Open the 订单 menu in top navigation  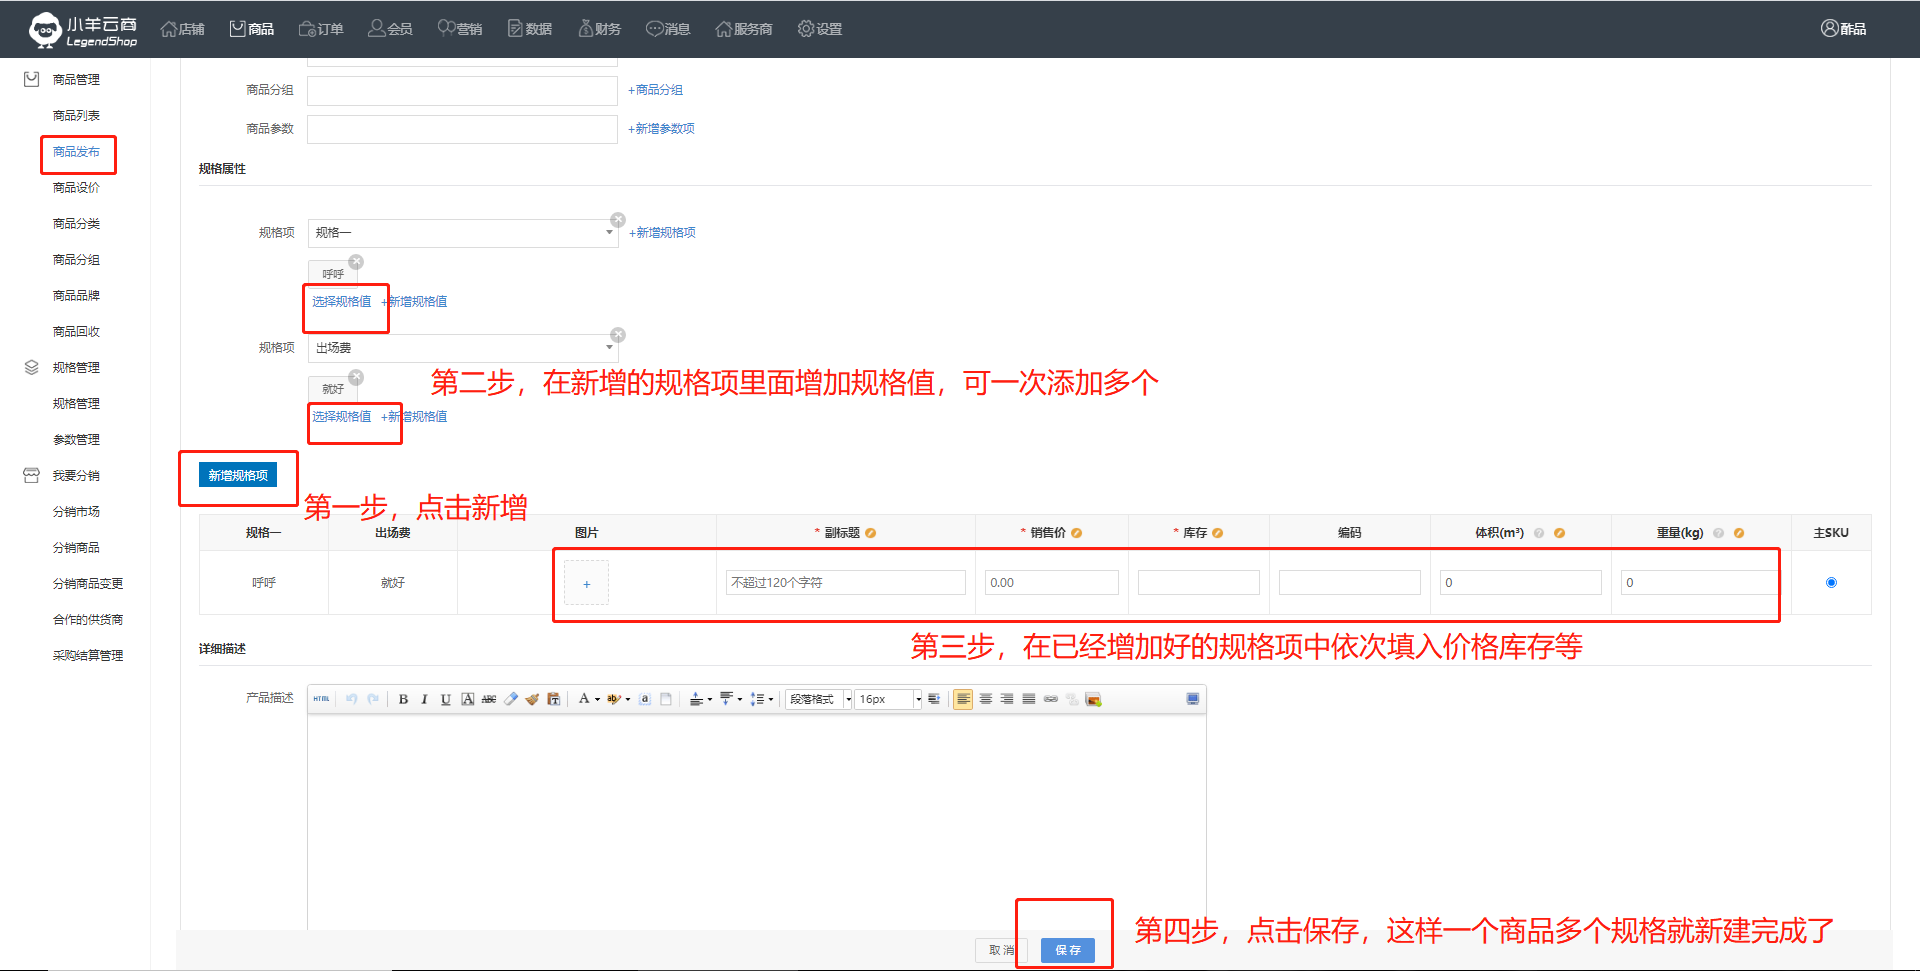321,29
